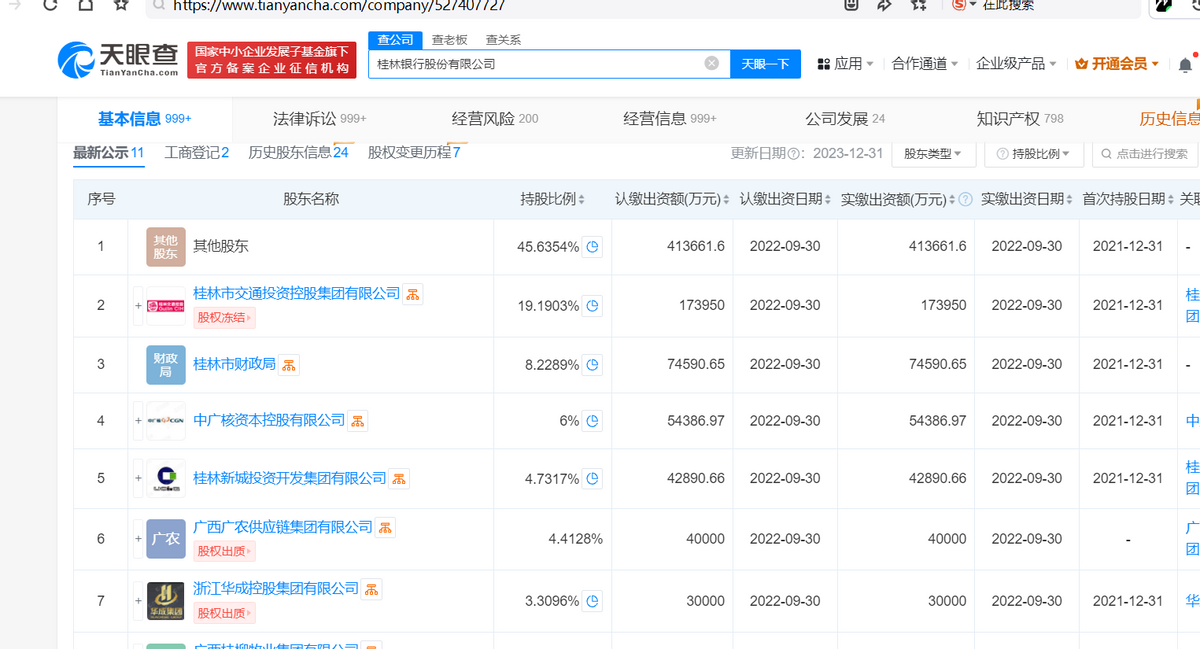The width and height of the screenshot is (1200, 649).
Task: View shareholding pie chart for 45.6354%
Action: pyautogui.click(x=593, y=247)
